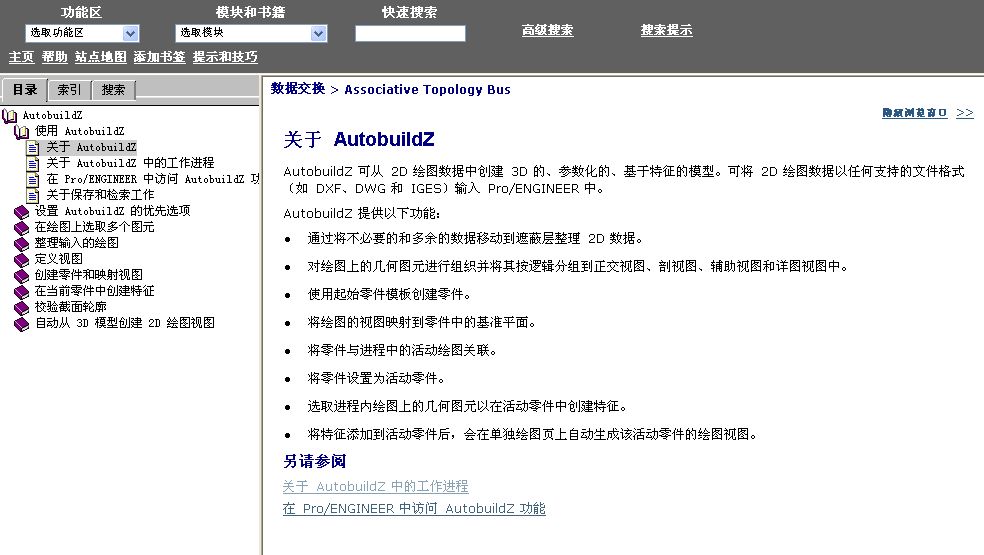Click the 关于 AutobuildZ page heading

tap(359, 139)
